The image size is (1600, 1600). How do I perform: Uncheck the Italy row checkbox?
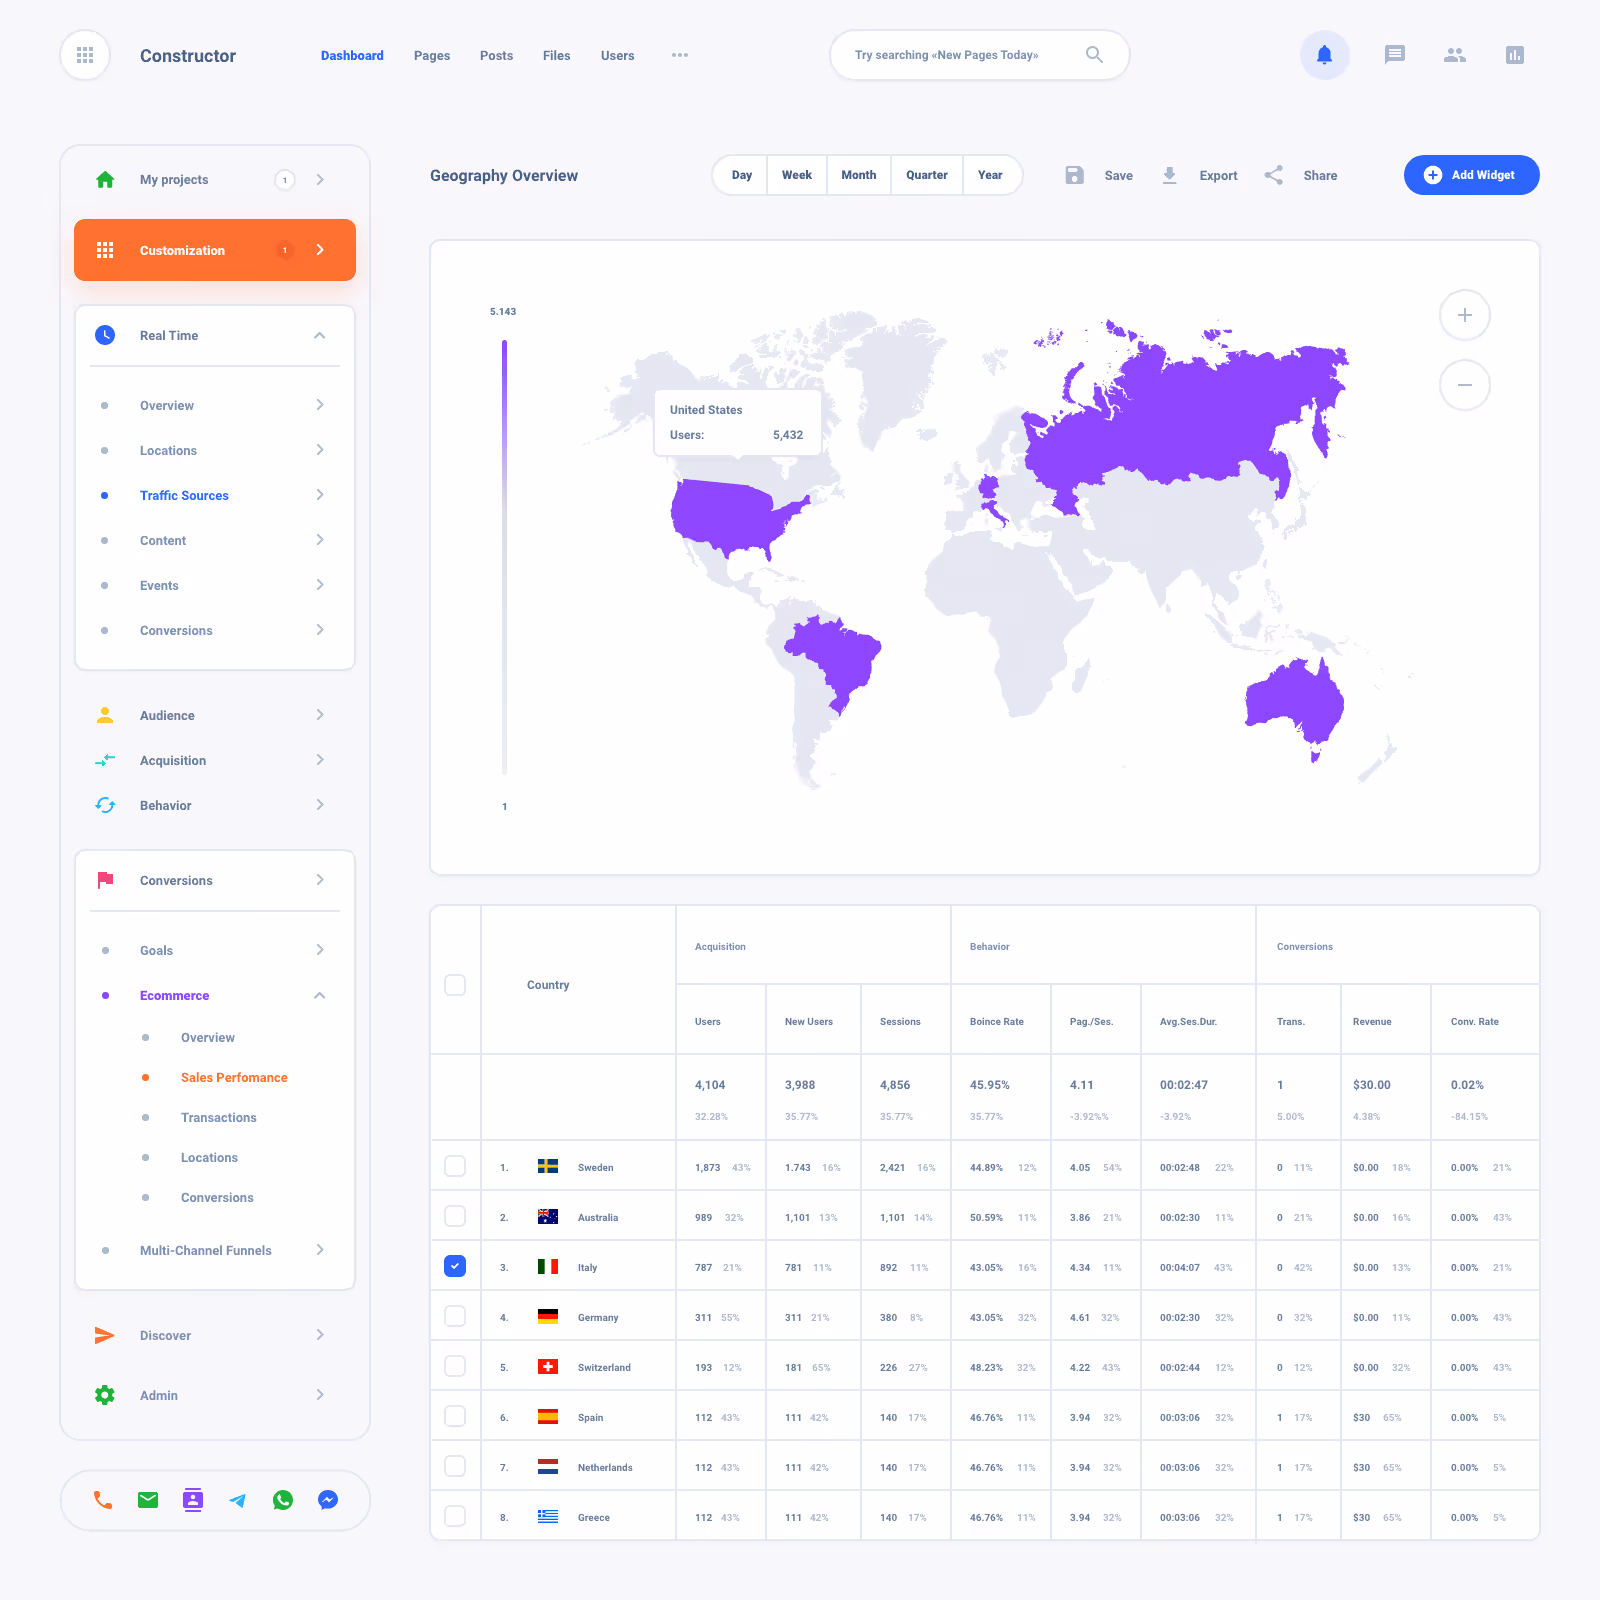click(455, 1266)
